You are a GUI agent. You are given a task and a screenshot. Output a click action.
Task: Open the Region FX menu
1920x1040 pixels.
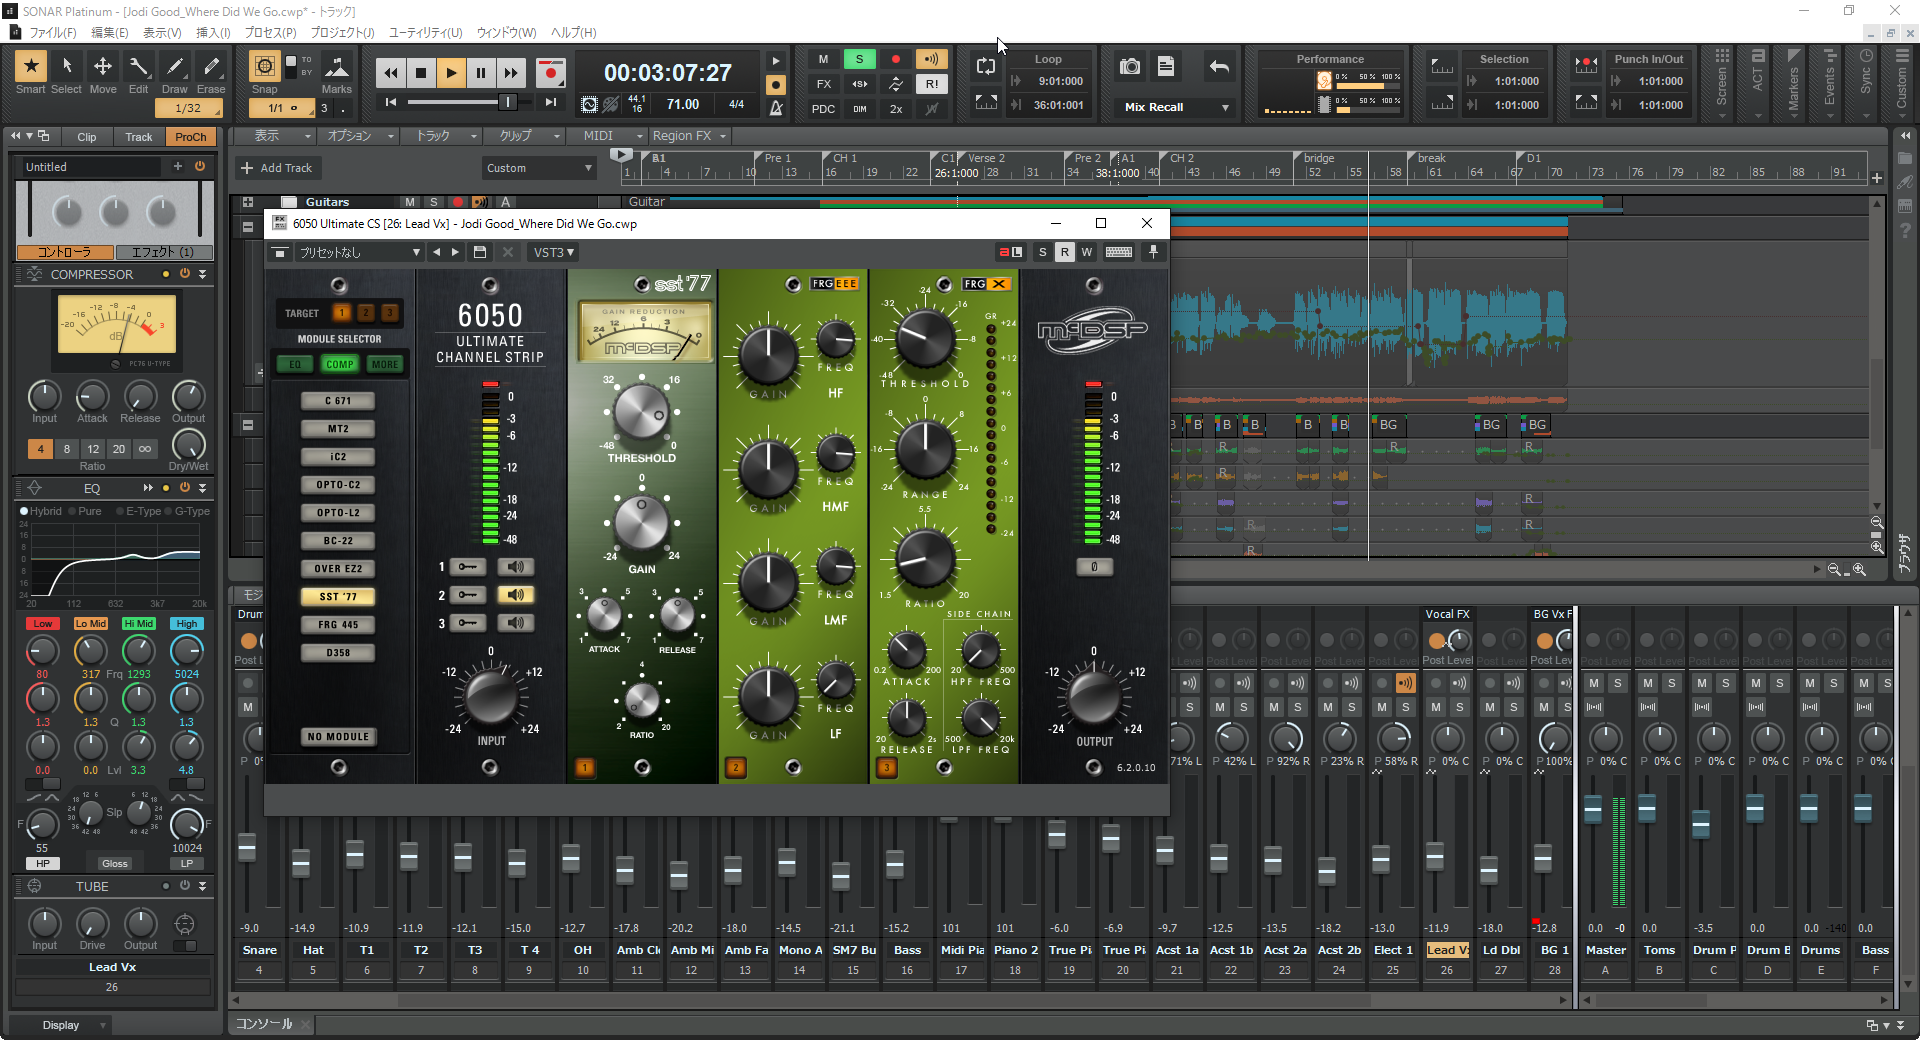(688, 136)
